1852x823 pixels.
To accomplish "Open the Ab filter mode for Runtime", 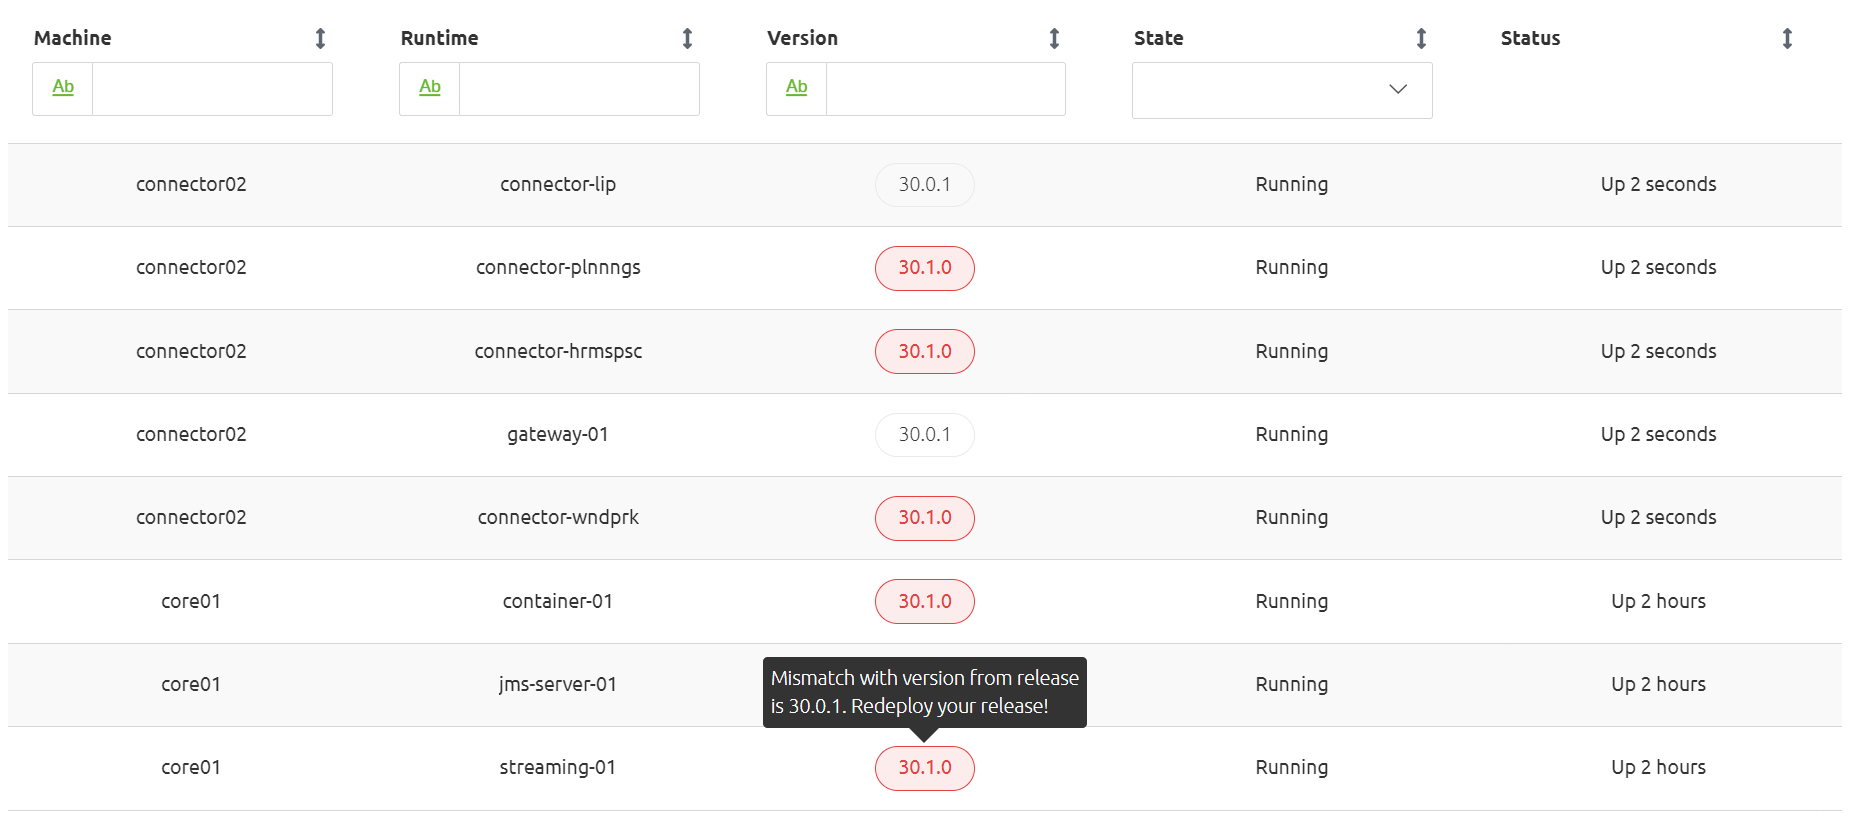I will (x=430, y=88).
